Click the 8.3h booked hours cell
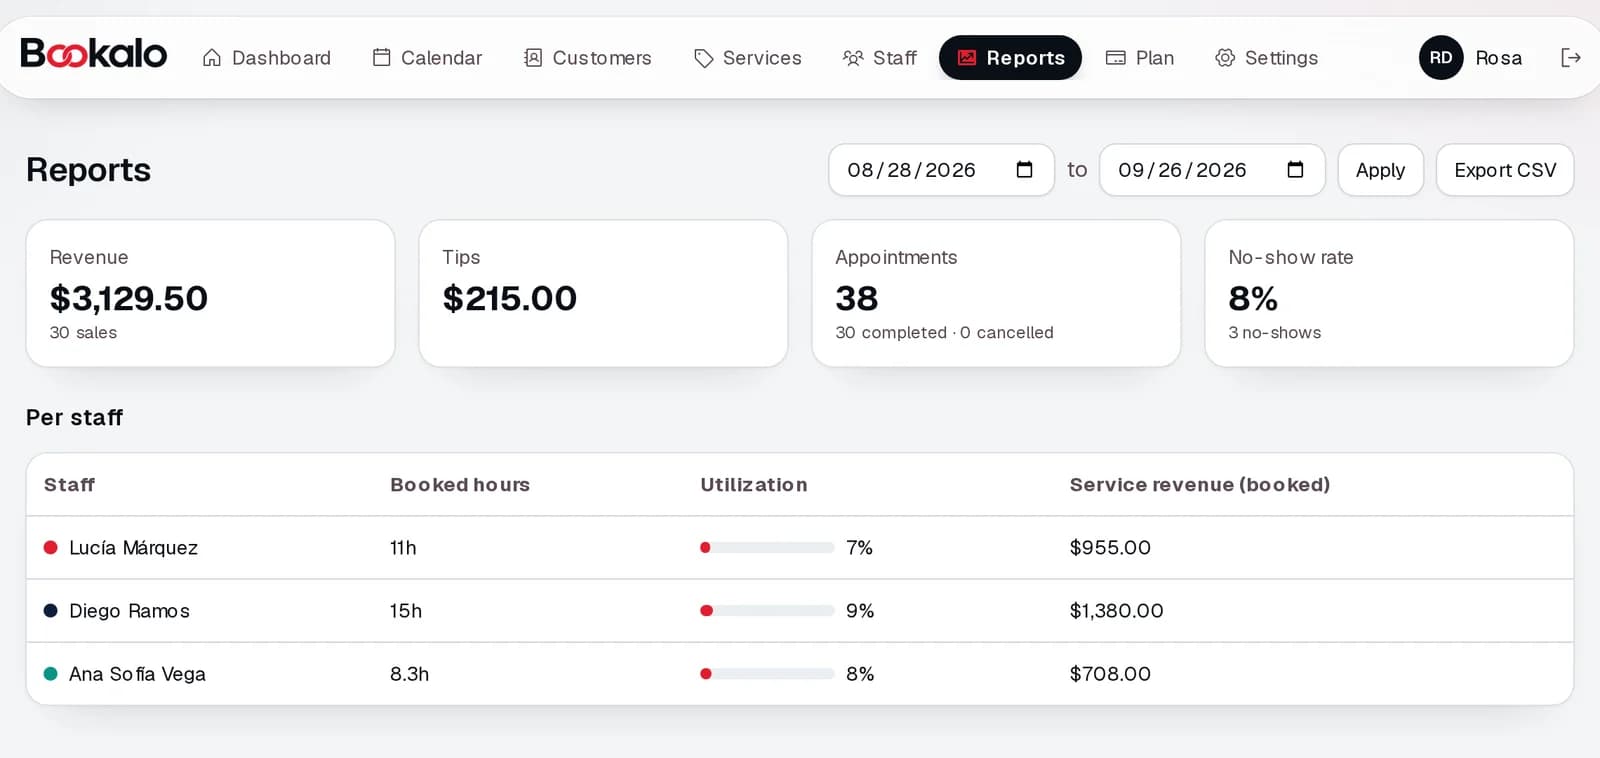The height and width of the screenshot is (758, 1600). point(409,673)
